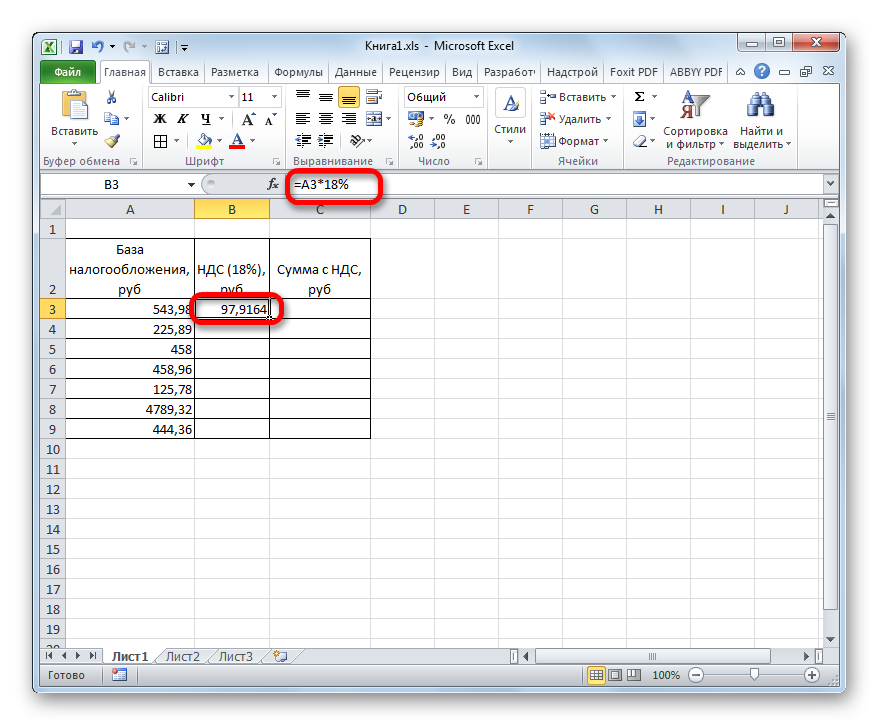Click the zoom in plus button
Image resolution: width=879 pixels, height=726 pixels.
point(812,676)
